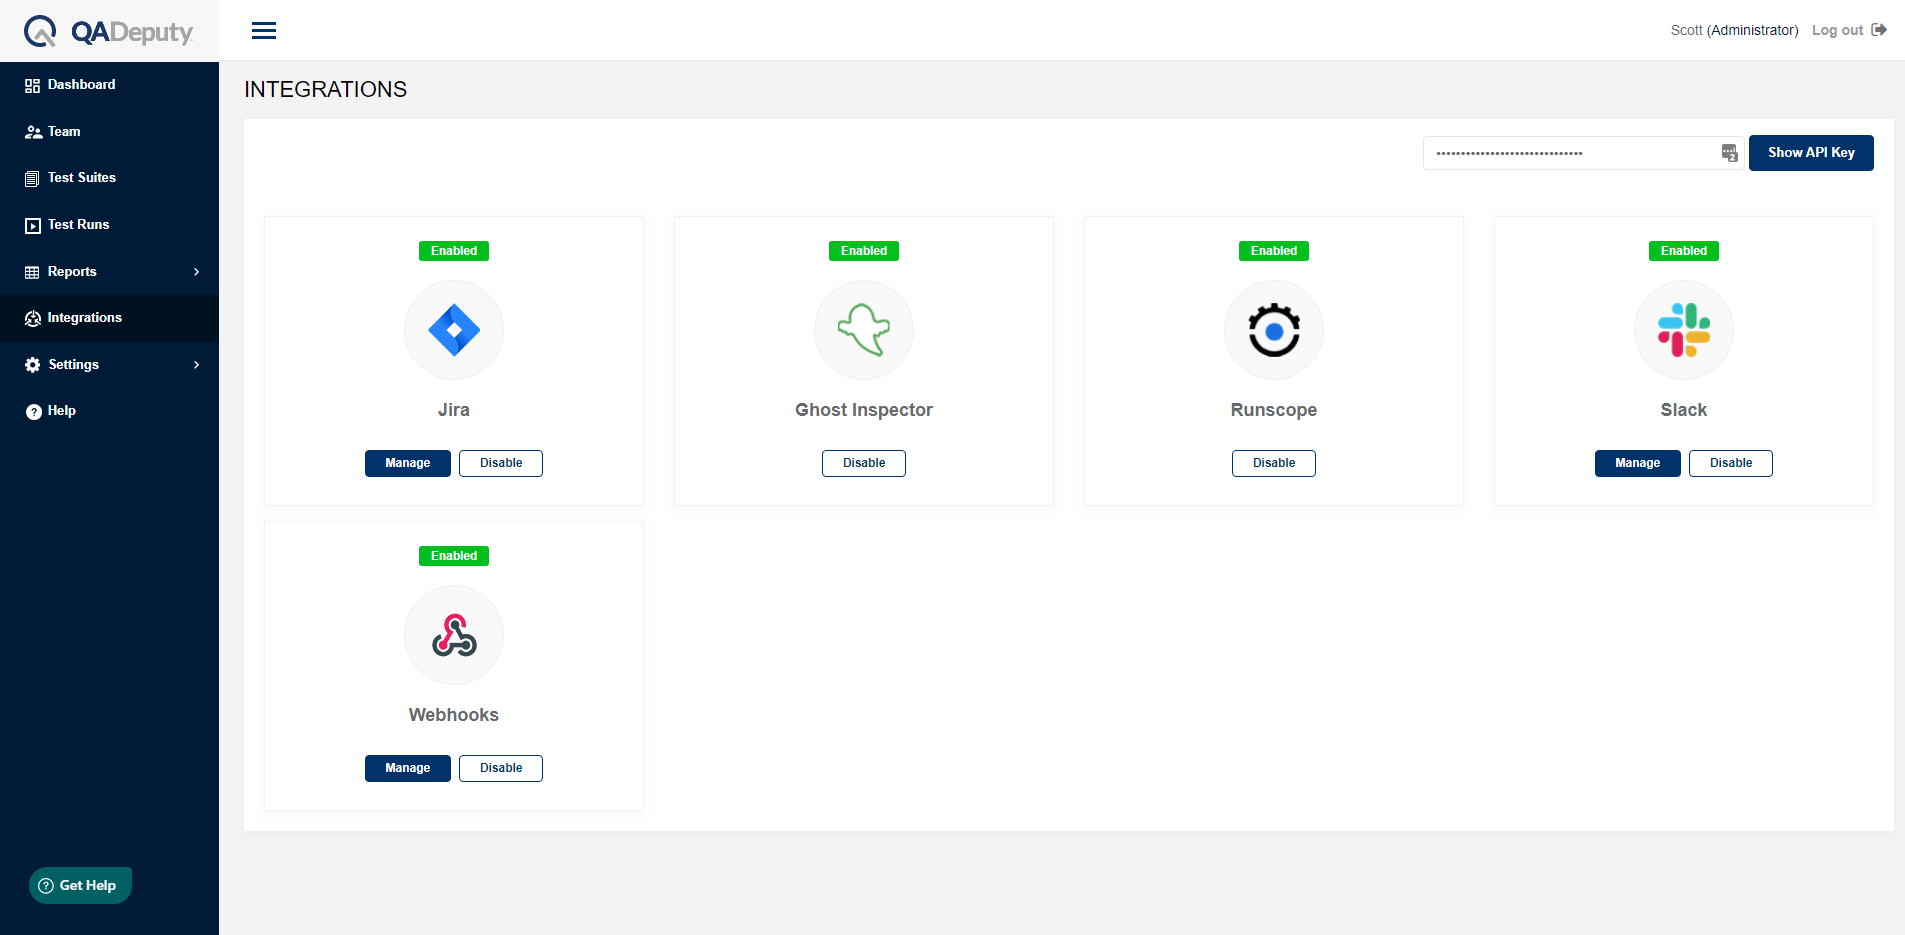Disable the Ghost Inspector integration
This screenshot has height=935, width=1905.
point(864,463)
